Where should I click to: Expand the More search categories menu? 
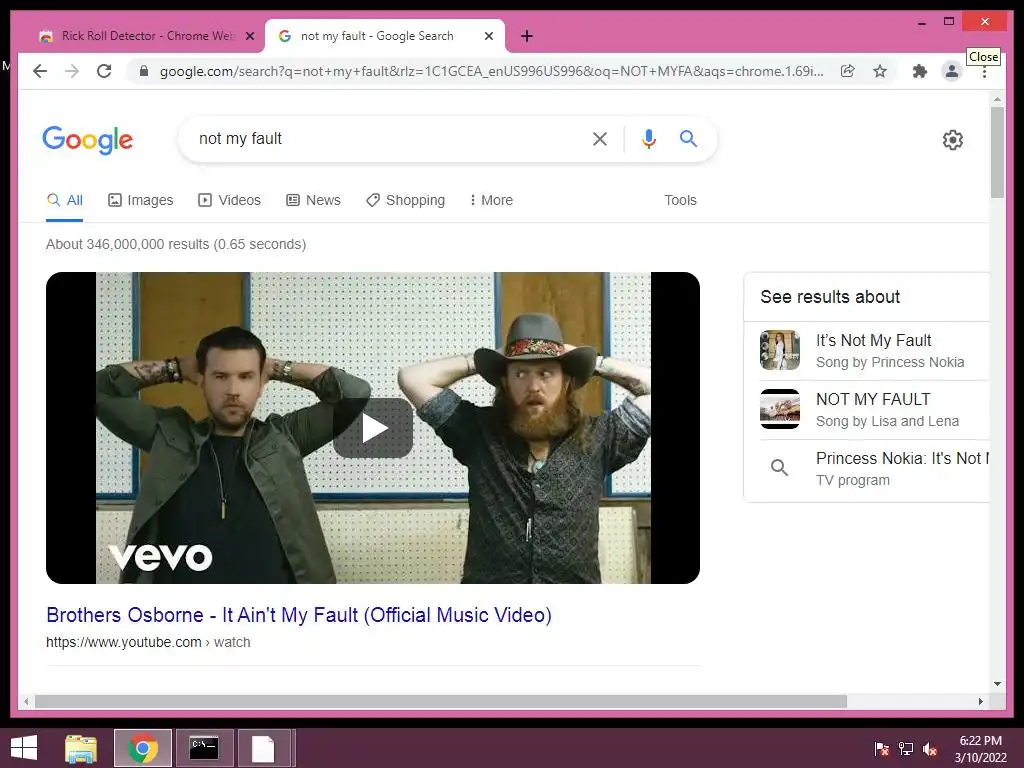(491, 200)
